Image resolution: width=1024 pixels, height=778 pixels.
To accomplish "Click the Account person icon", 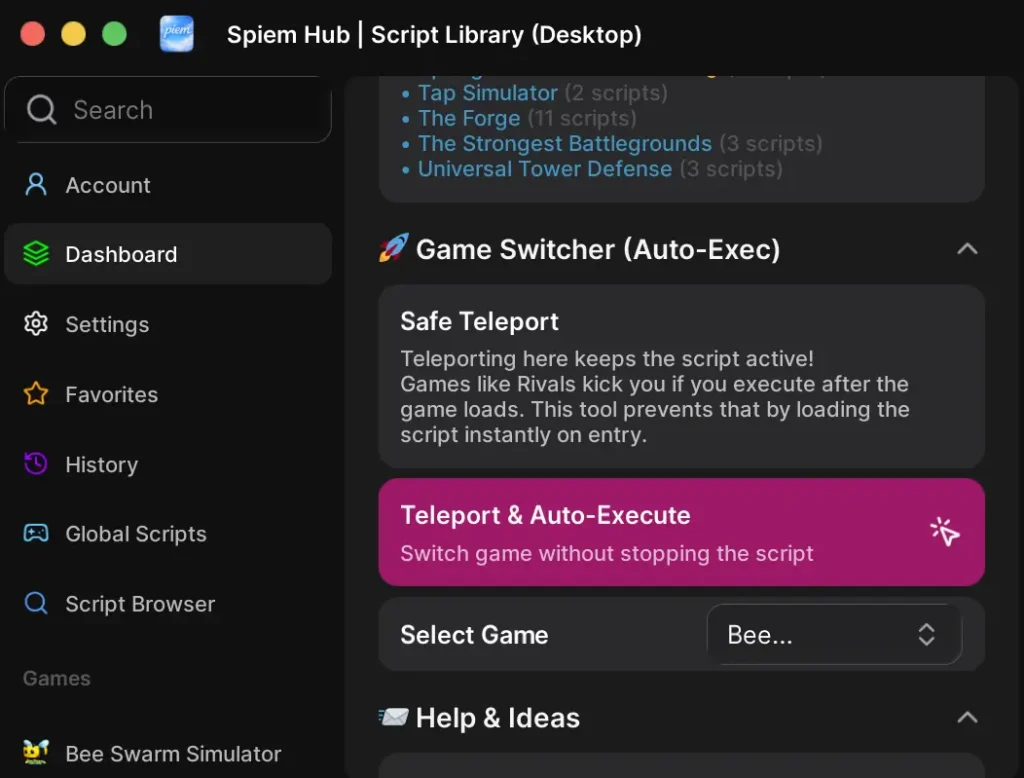I will click(36, 184).
